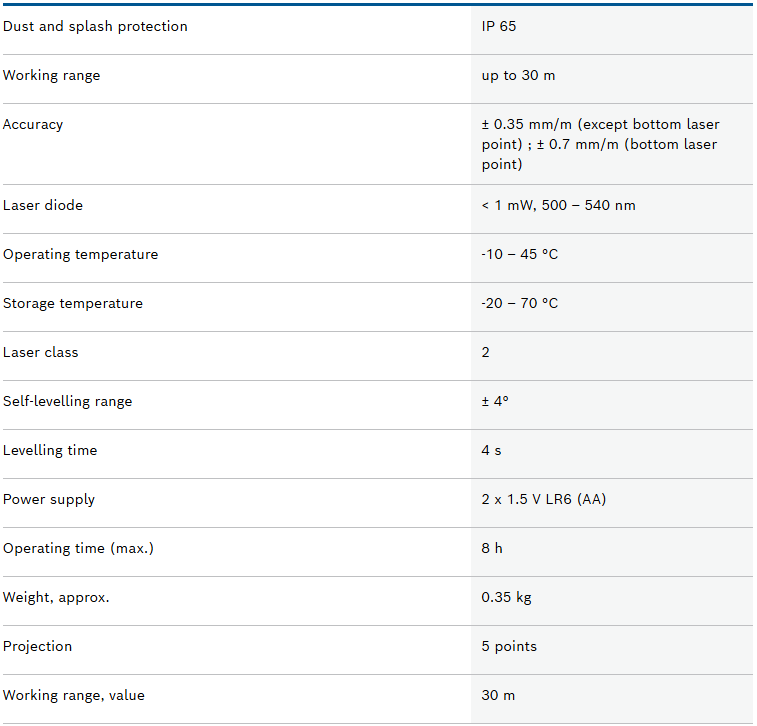This screenshot has width=757, height=726.
Task: Click the 'Laser class' label
Action: coord(41,353)
